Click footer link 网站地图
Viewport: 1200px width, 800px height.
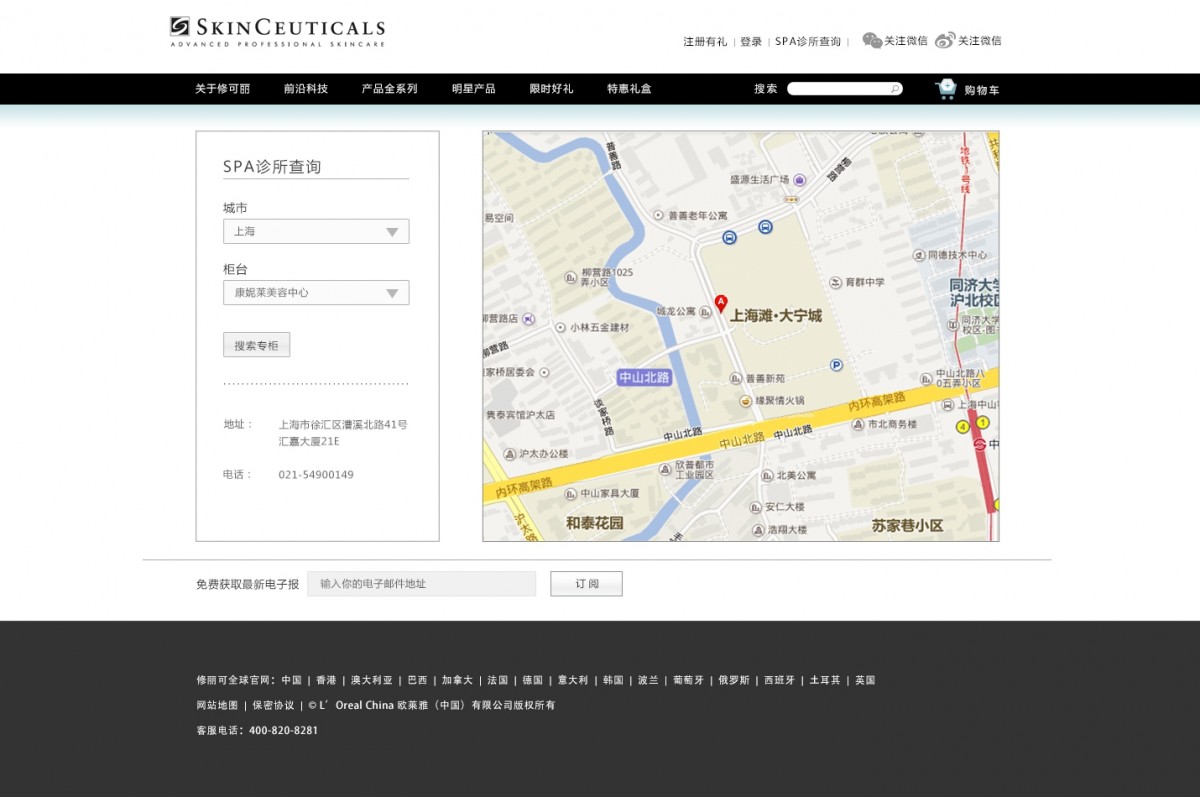[x=217, y=705]
